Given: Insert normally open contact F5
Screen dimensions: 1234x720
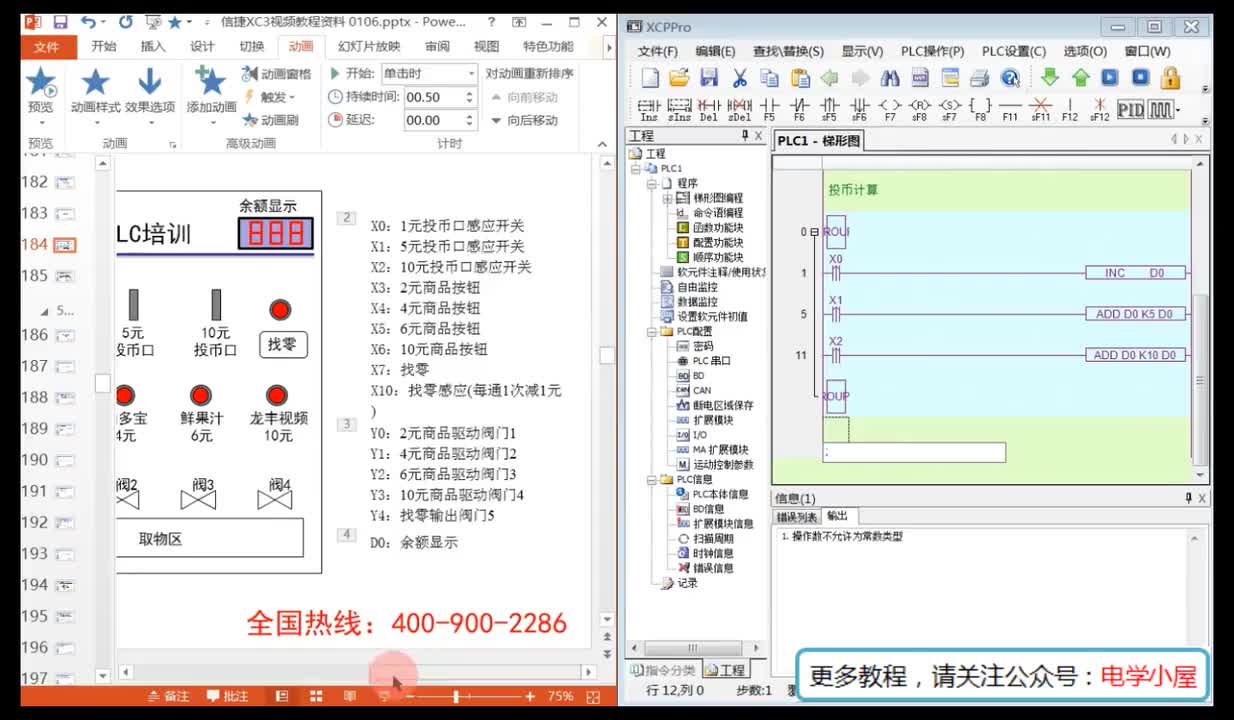Looking at the screenshot, I should pos(769,109).
